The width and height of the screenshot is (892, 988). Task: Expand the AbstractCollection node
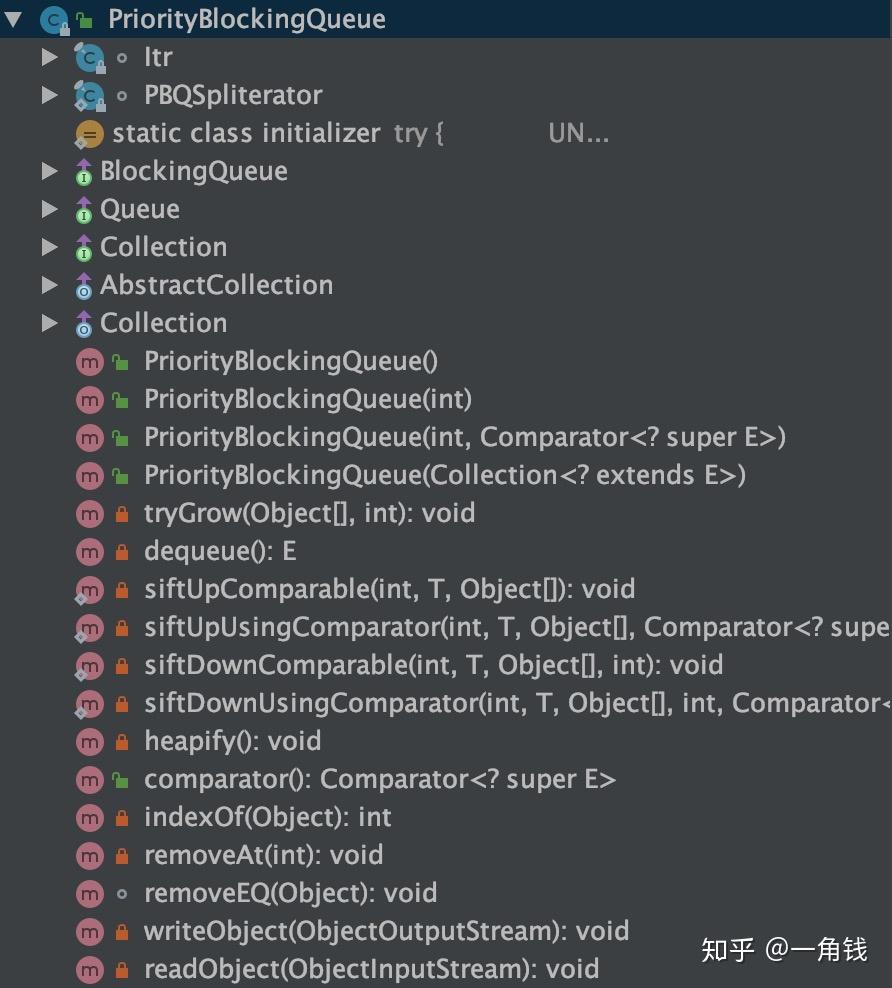(49, 286)
